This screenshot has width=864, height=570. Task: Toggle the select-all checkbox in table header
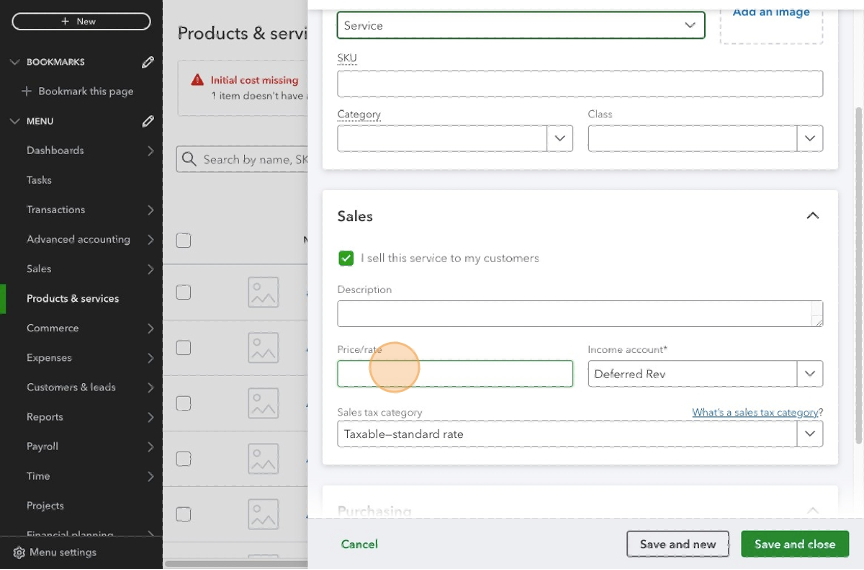(x=183, y=240)
